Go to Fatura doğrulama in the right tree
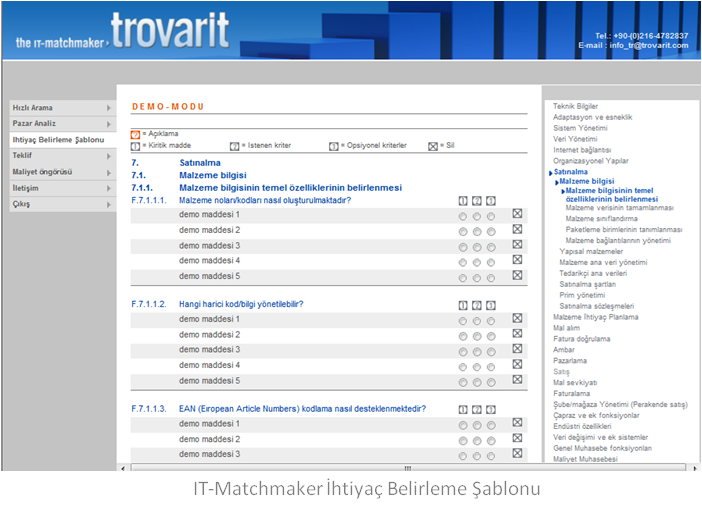 pos(582,339)
